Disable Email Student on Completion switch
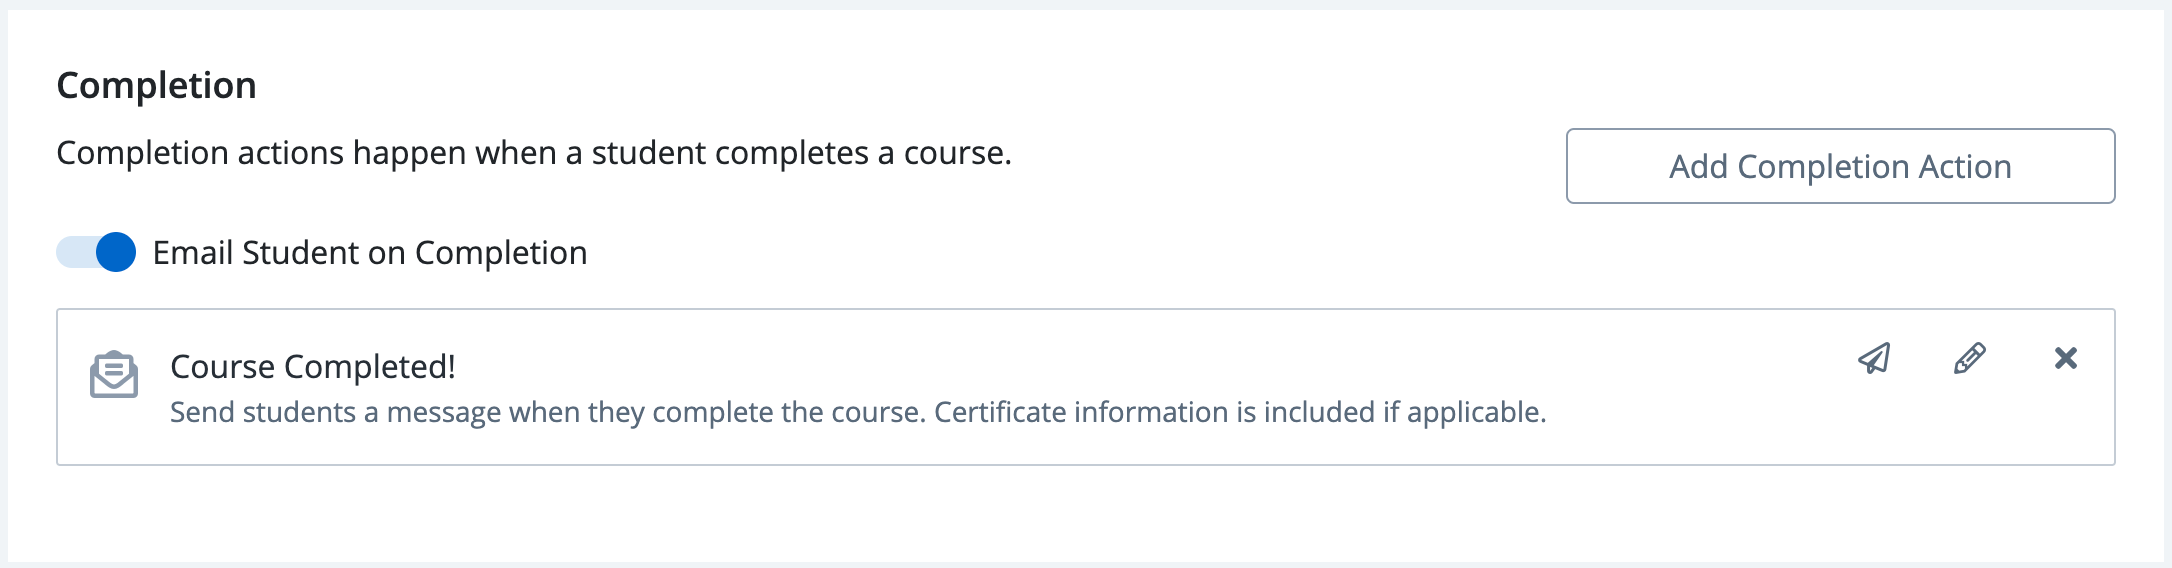This screenshot has height=568, width=2172. pyautogui.click(x=96, y=252)
